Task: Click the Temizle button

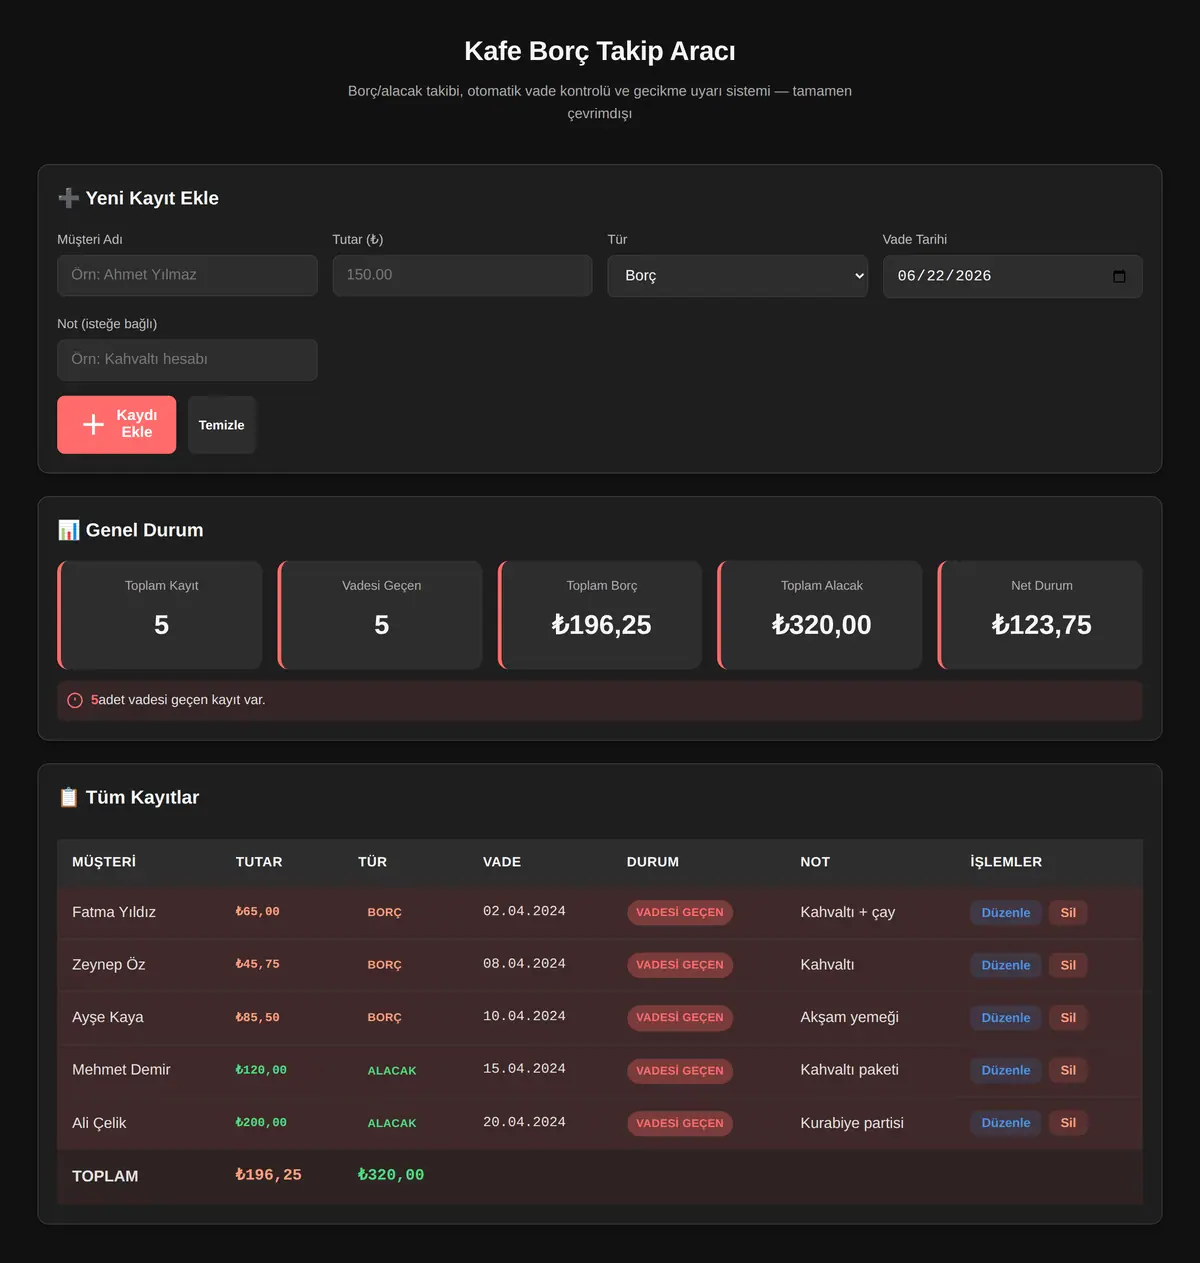Action: (222, 425)
